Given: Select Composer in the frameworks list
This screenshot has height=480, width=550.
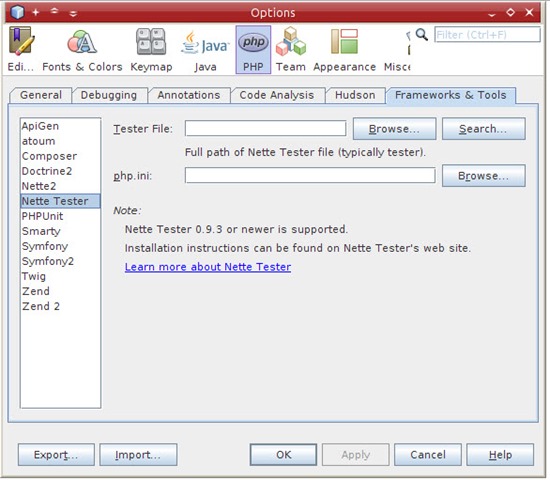Looking at the screenshot, I should tap(60, 156).
